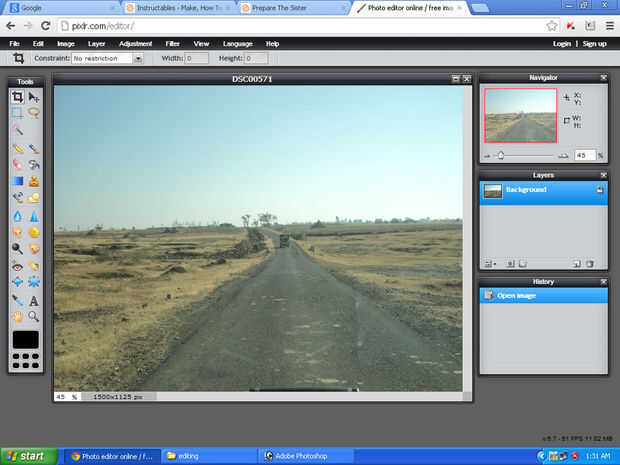Screen dimensions: 620x465
Task: Select the Burn tool
Action: point(34,249)
